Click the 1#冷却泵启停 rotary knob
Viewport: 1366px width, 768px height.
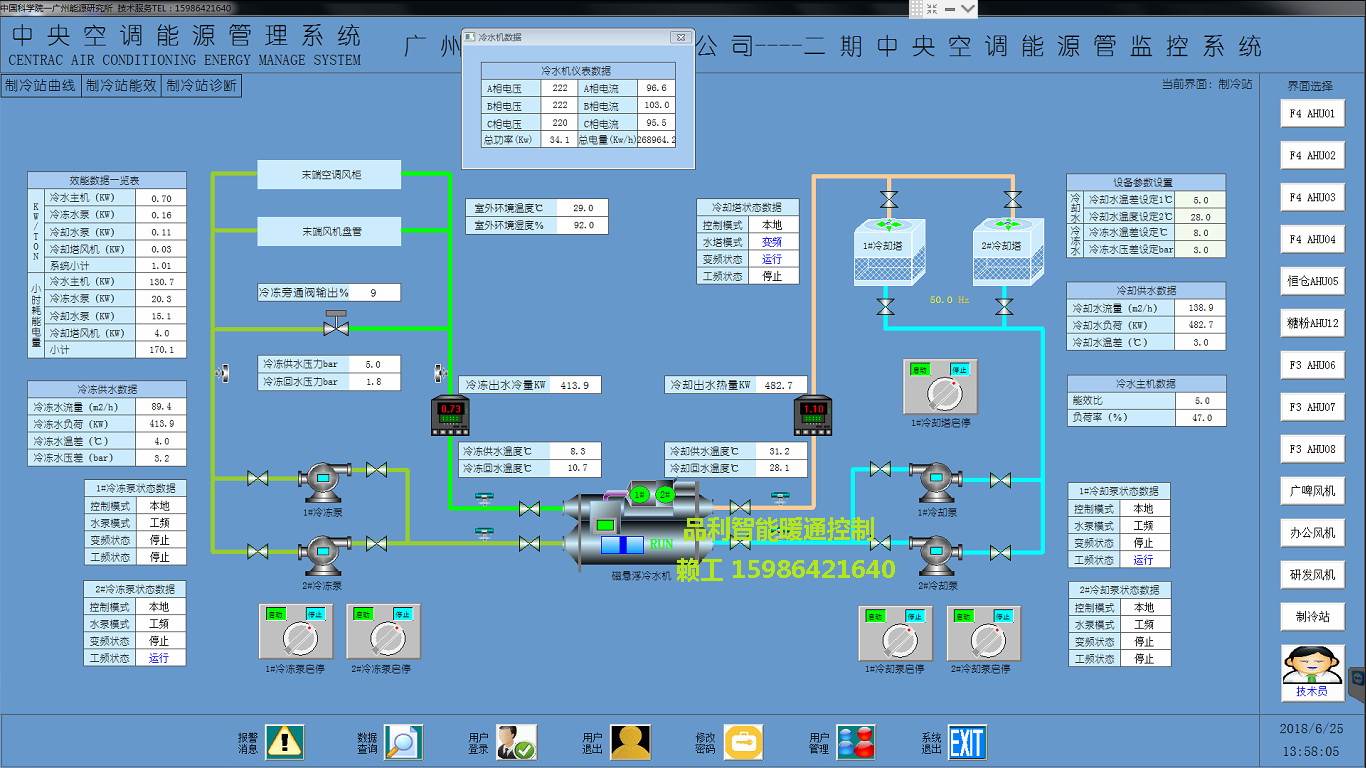pyautogui.click(x=896, y=639)
